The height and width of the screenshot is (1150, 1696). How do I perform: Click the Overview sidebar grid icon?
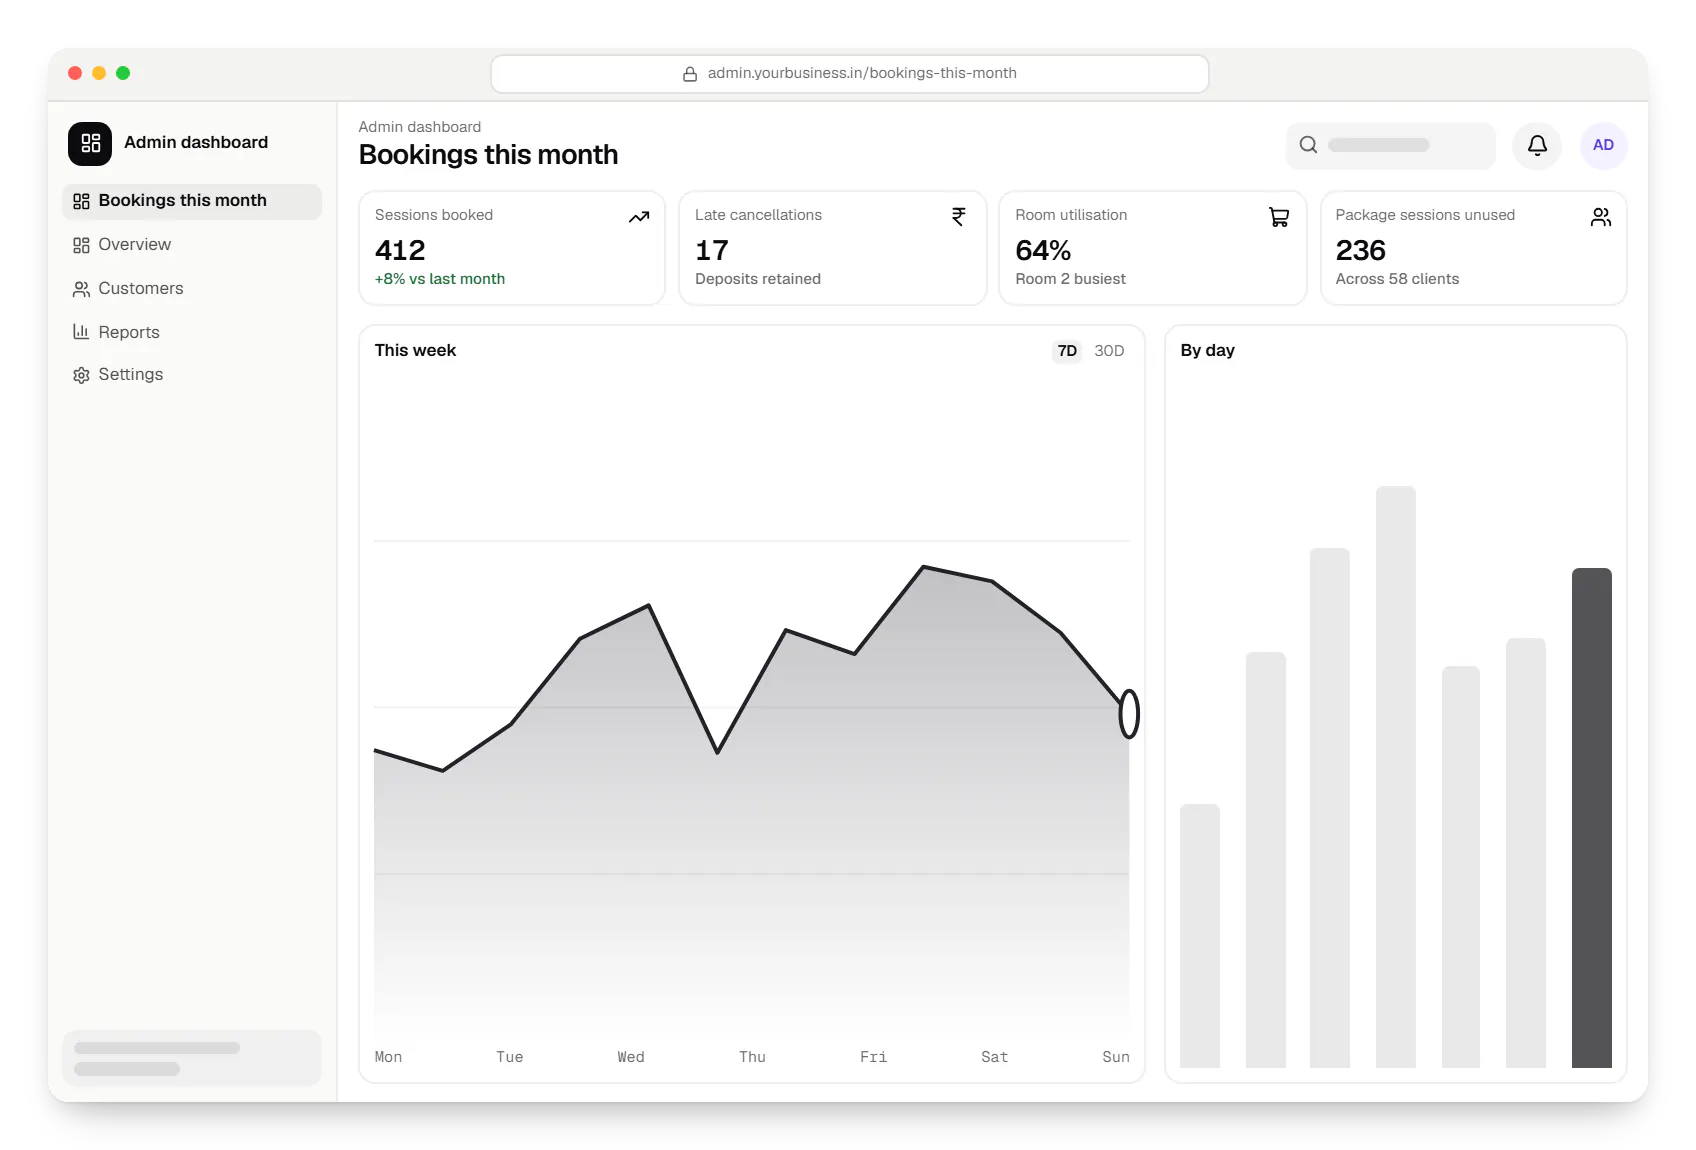pos(81,245)
